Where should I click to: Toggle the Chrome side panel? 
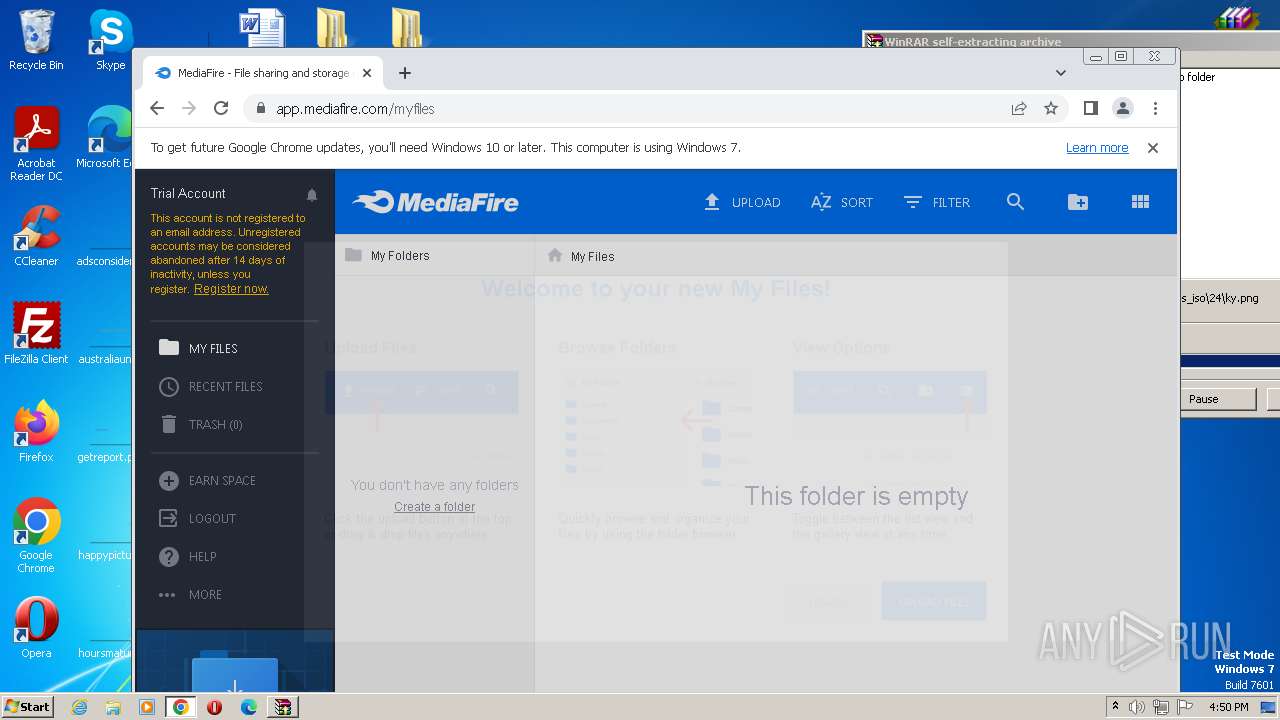click(x=1091, y=108)
